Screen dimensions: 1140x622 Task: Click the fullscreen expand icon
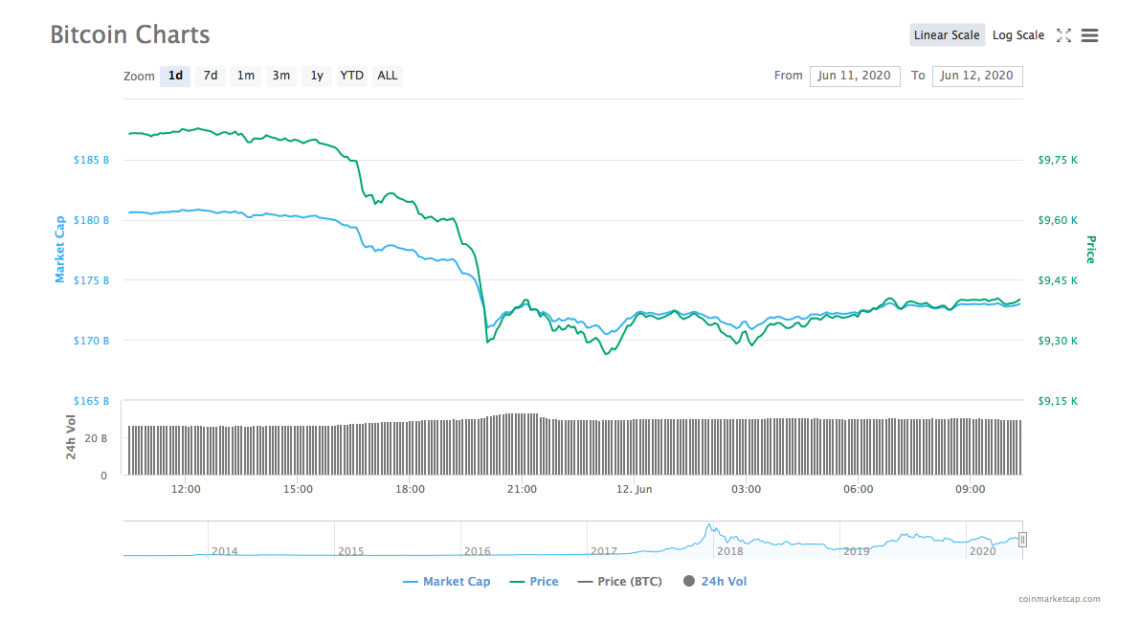point(1064,35)
